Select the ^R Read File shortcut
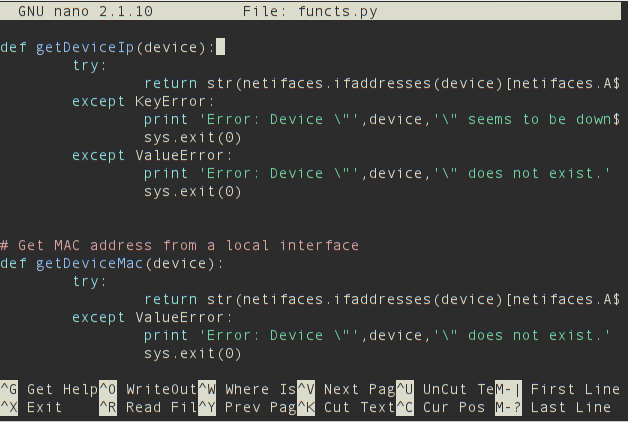 click(148, 407)
